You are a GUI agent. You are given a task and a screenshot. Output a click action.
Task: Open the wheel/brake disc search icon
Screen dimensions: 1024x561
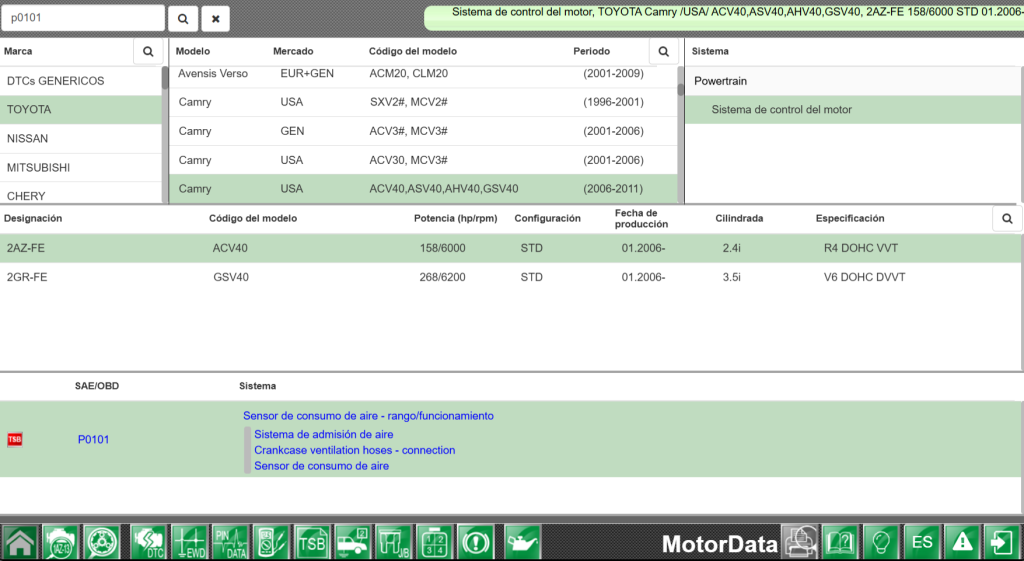pos(101,542)
